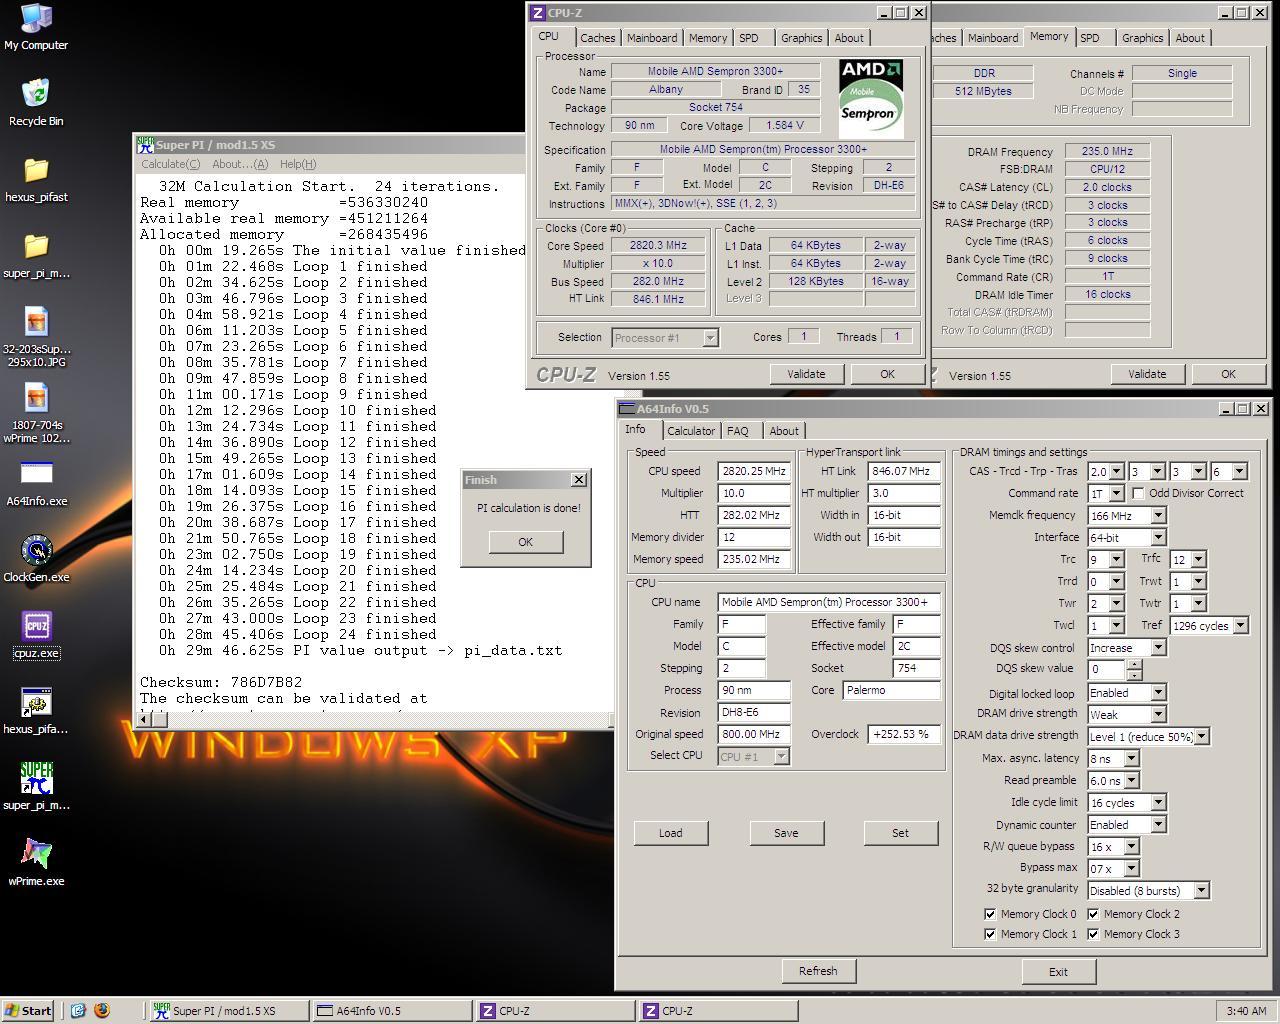The height and width of the screenshot is (1024, 1280).
Task: Open the DQS skew control dropdown
Action: click(1158, 647)
